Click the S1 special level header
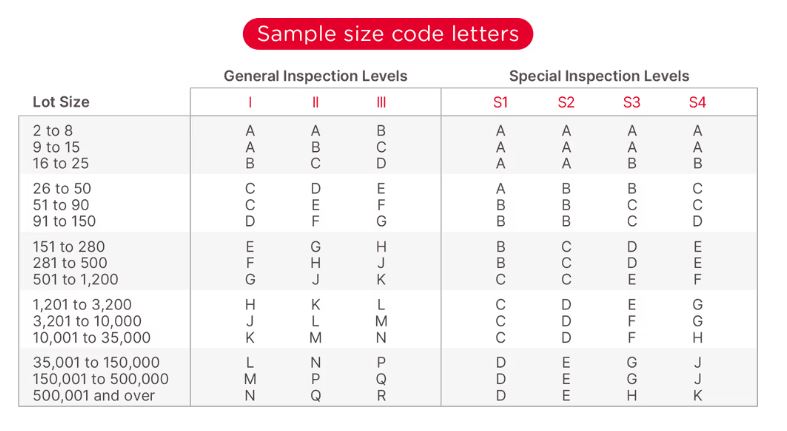 click(x=500, y=102)
